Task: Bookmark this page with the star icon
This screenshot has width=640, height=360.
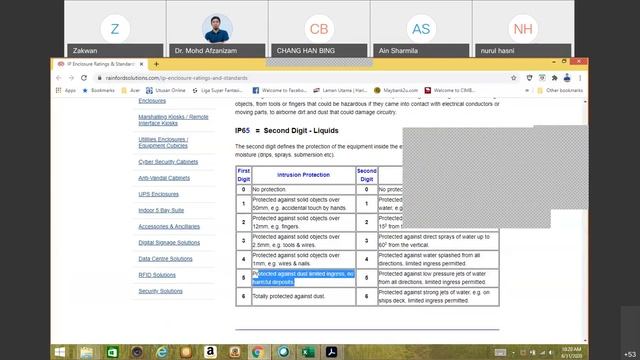Action: [513, 78]
